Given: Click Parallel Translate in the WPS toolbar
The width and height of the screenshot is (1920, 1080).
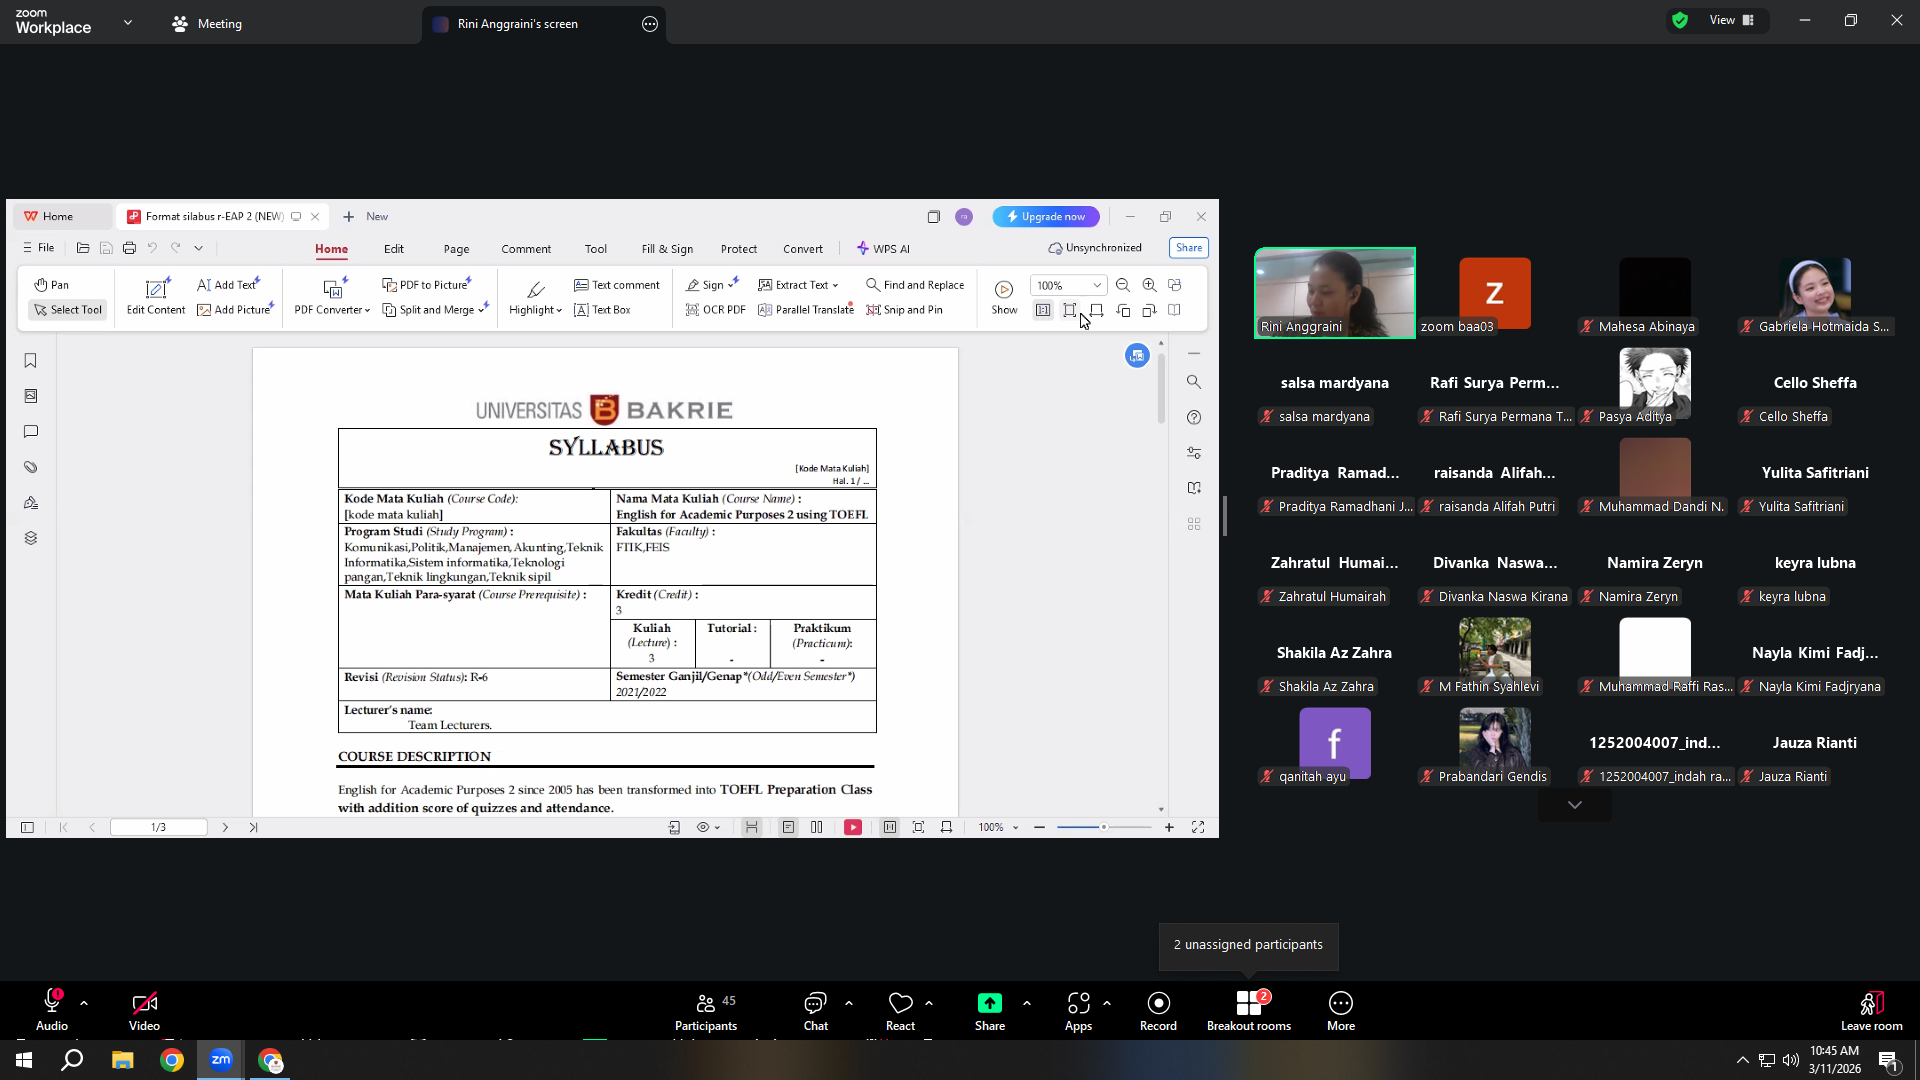Looking at the screenshot, I should pos(806,310).
